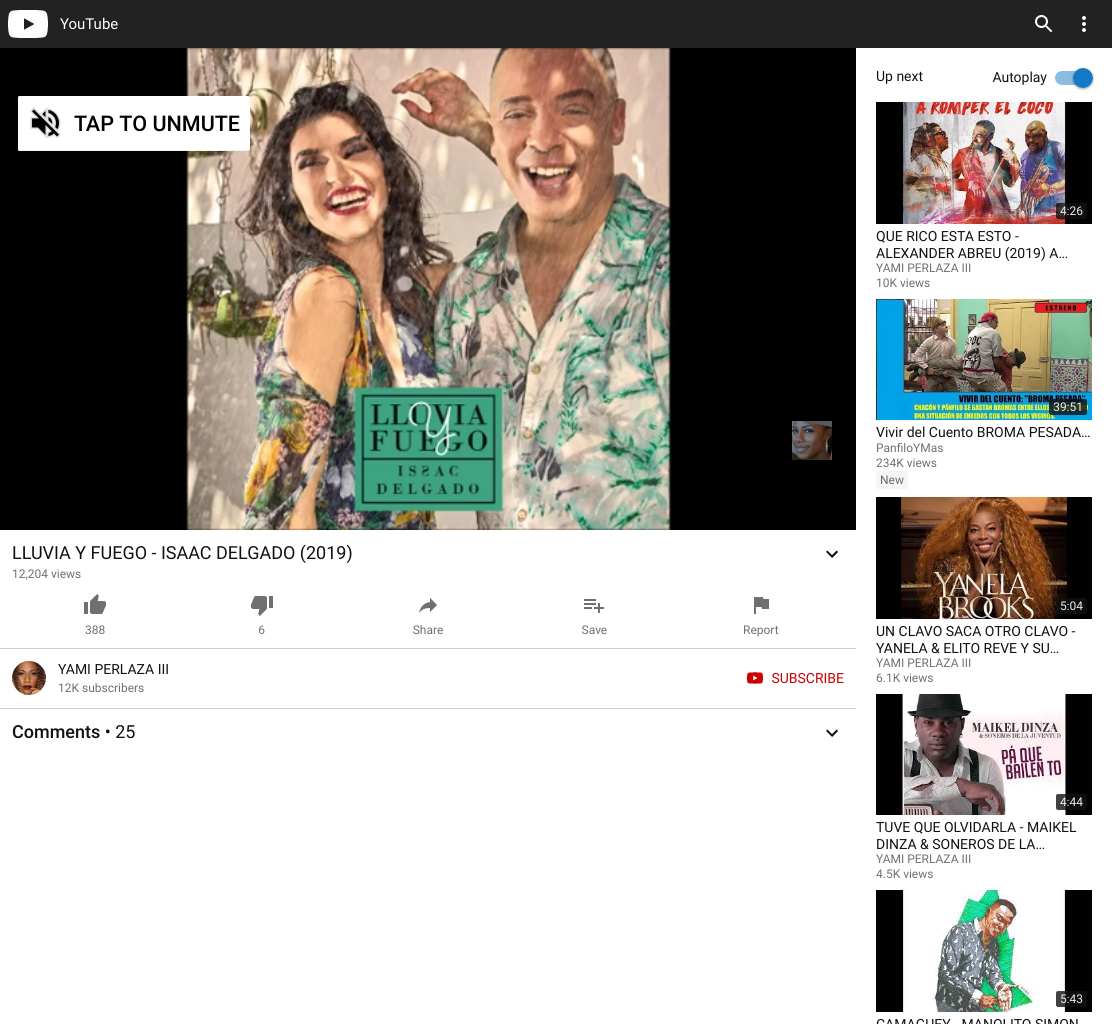Screen dimensions: 1112x1024
Task: Click the TAP TO UNMUTE label
Action: (157, 123)
